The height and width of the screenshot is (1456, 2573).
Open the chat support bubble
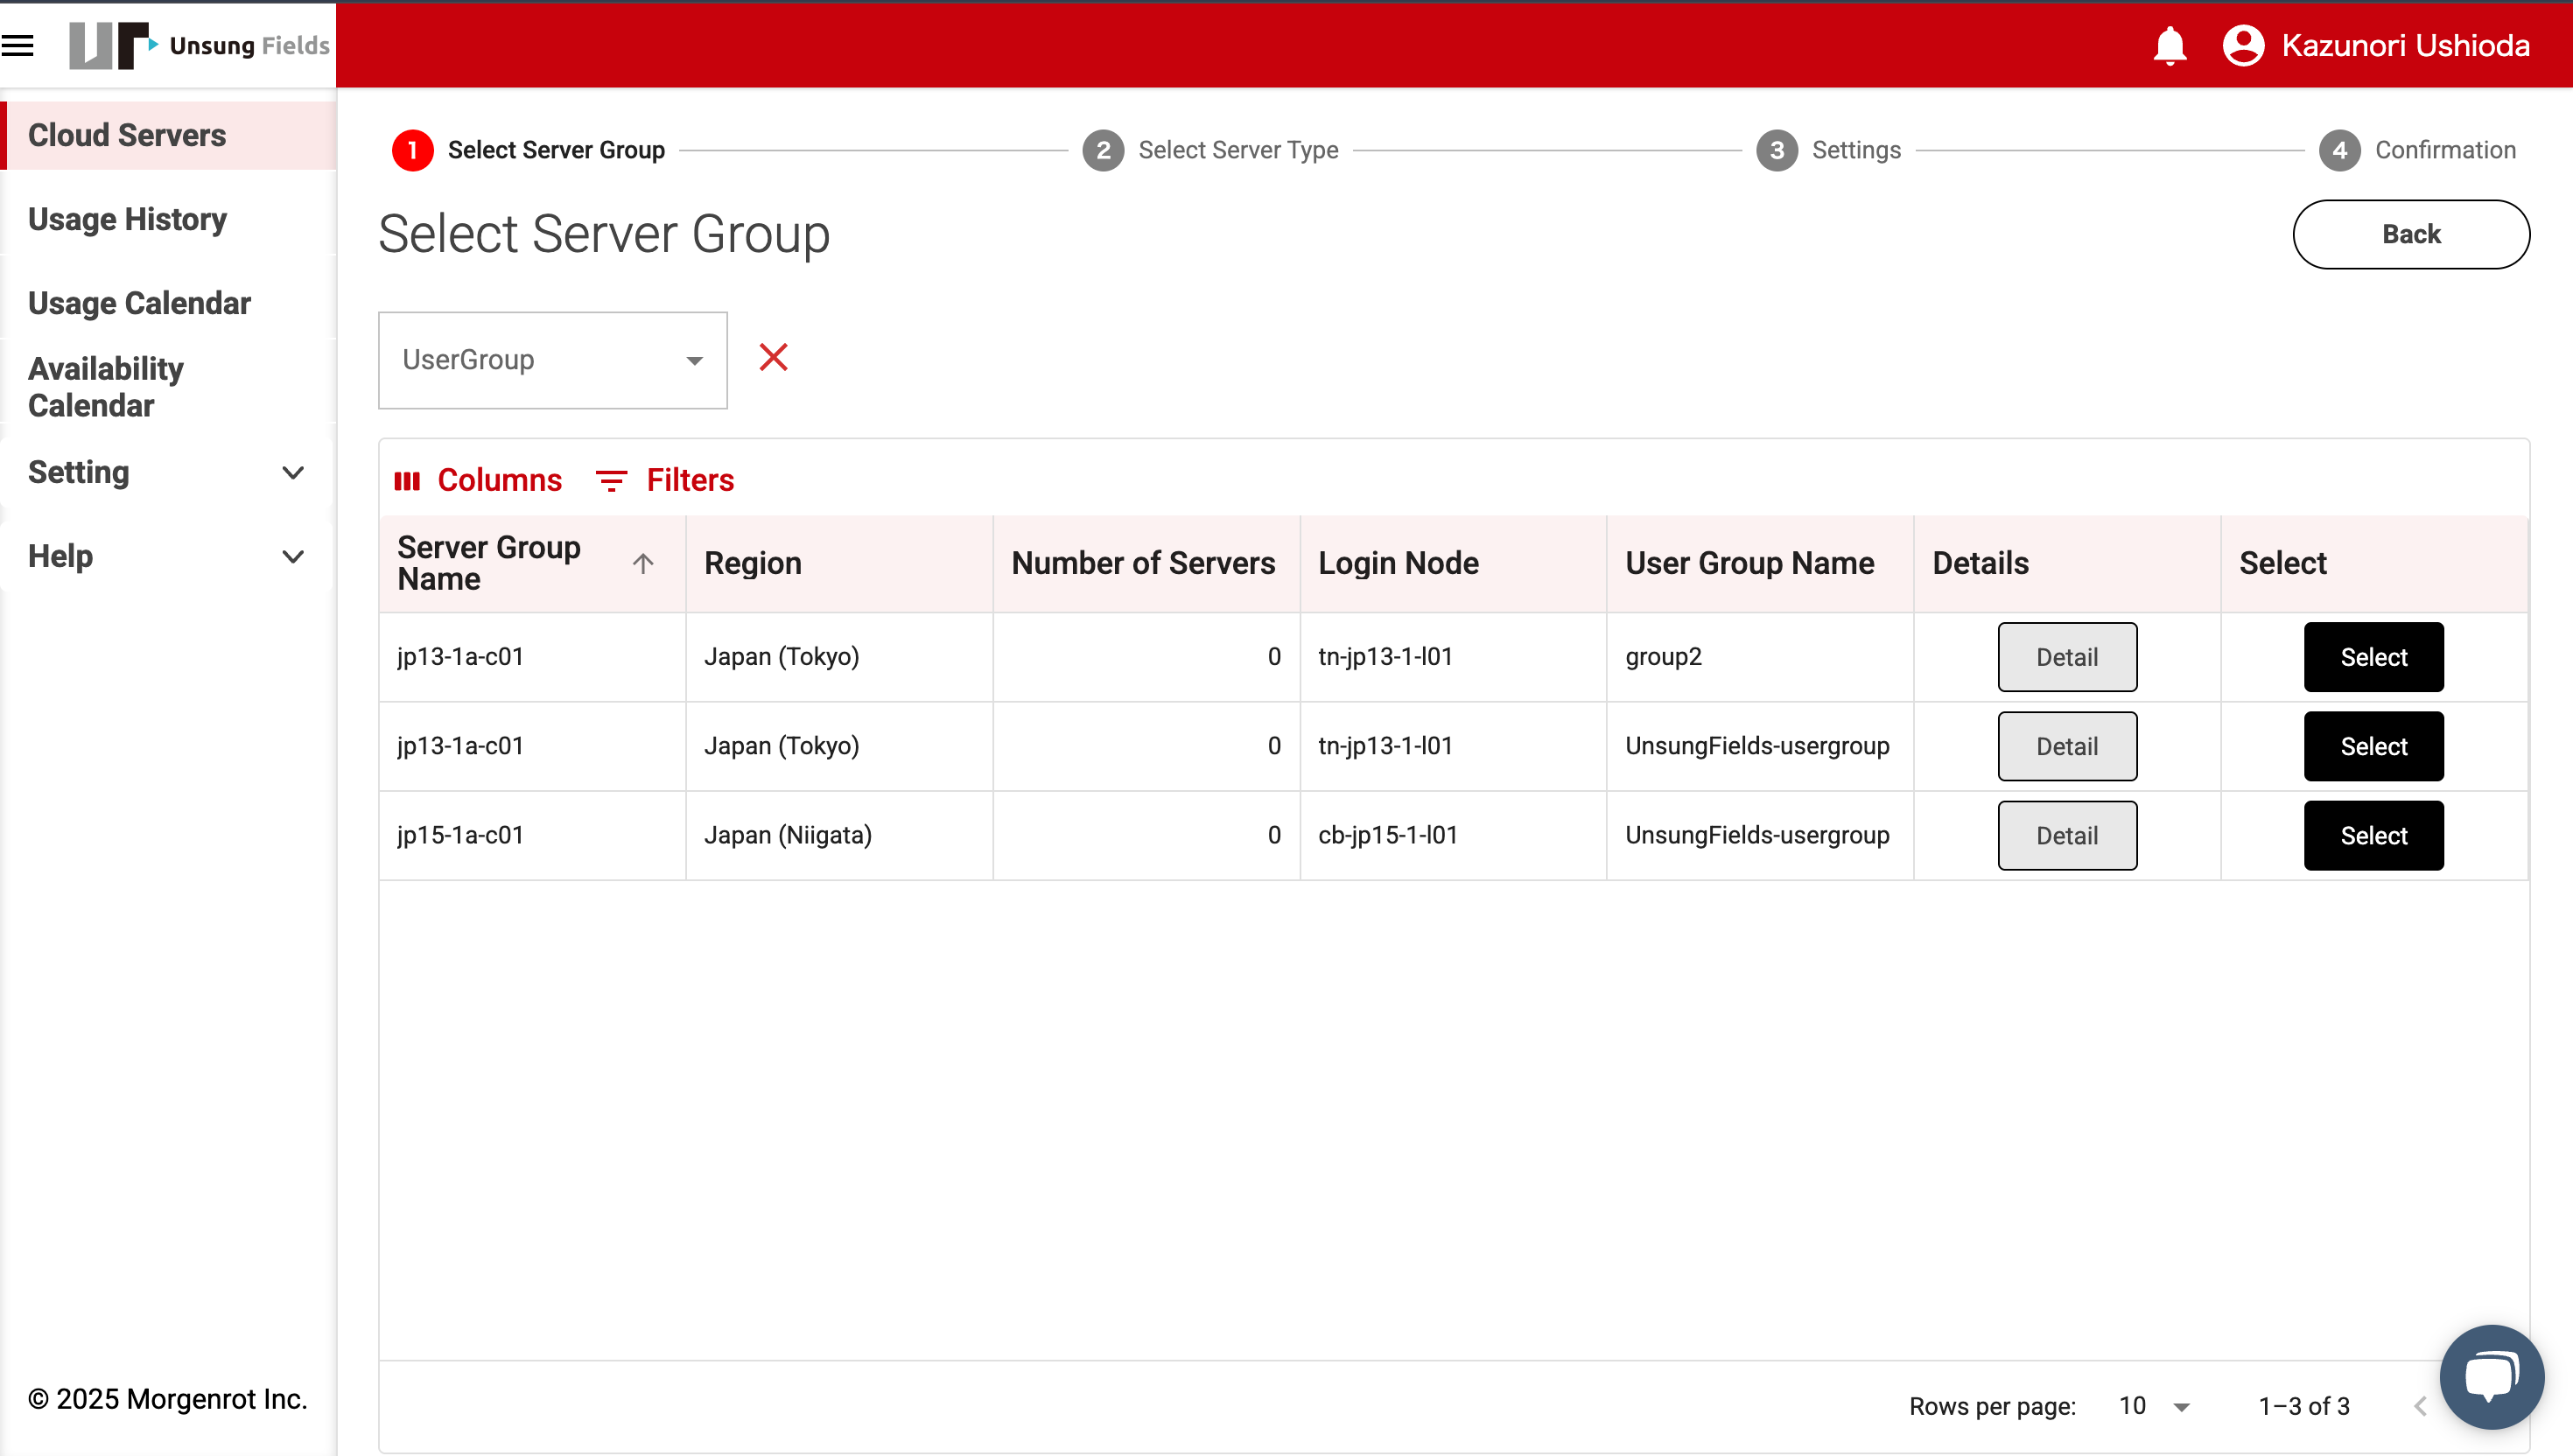pos(2490,1377)
